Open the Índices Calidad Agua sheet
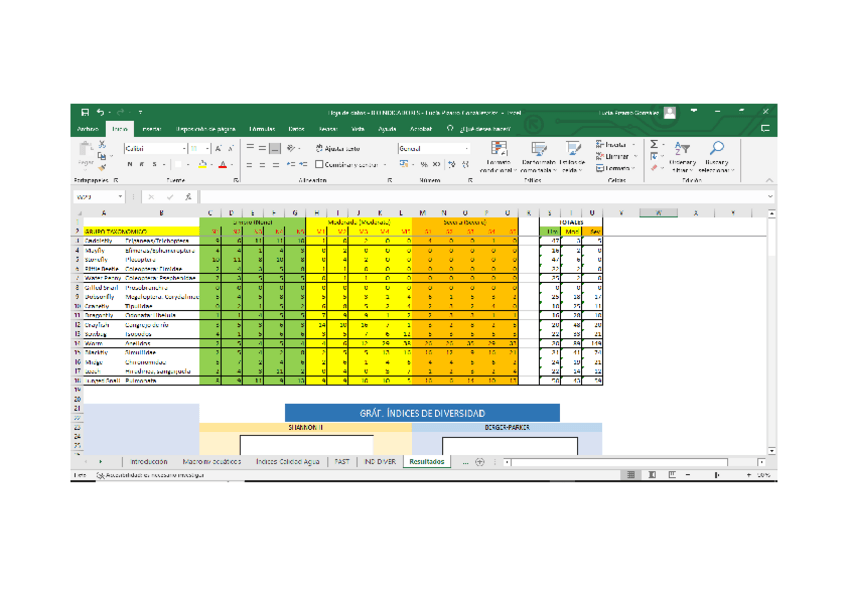The height and width of the screenshot is (599, 848). pyautogui.click(x=287, y=462)
